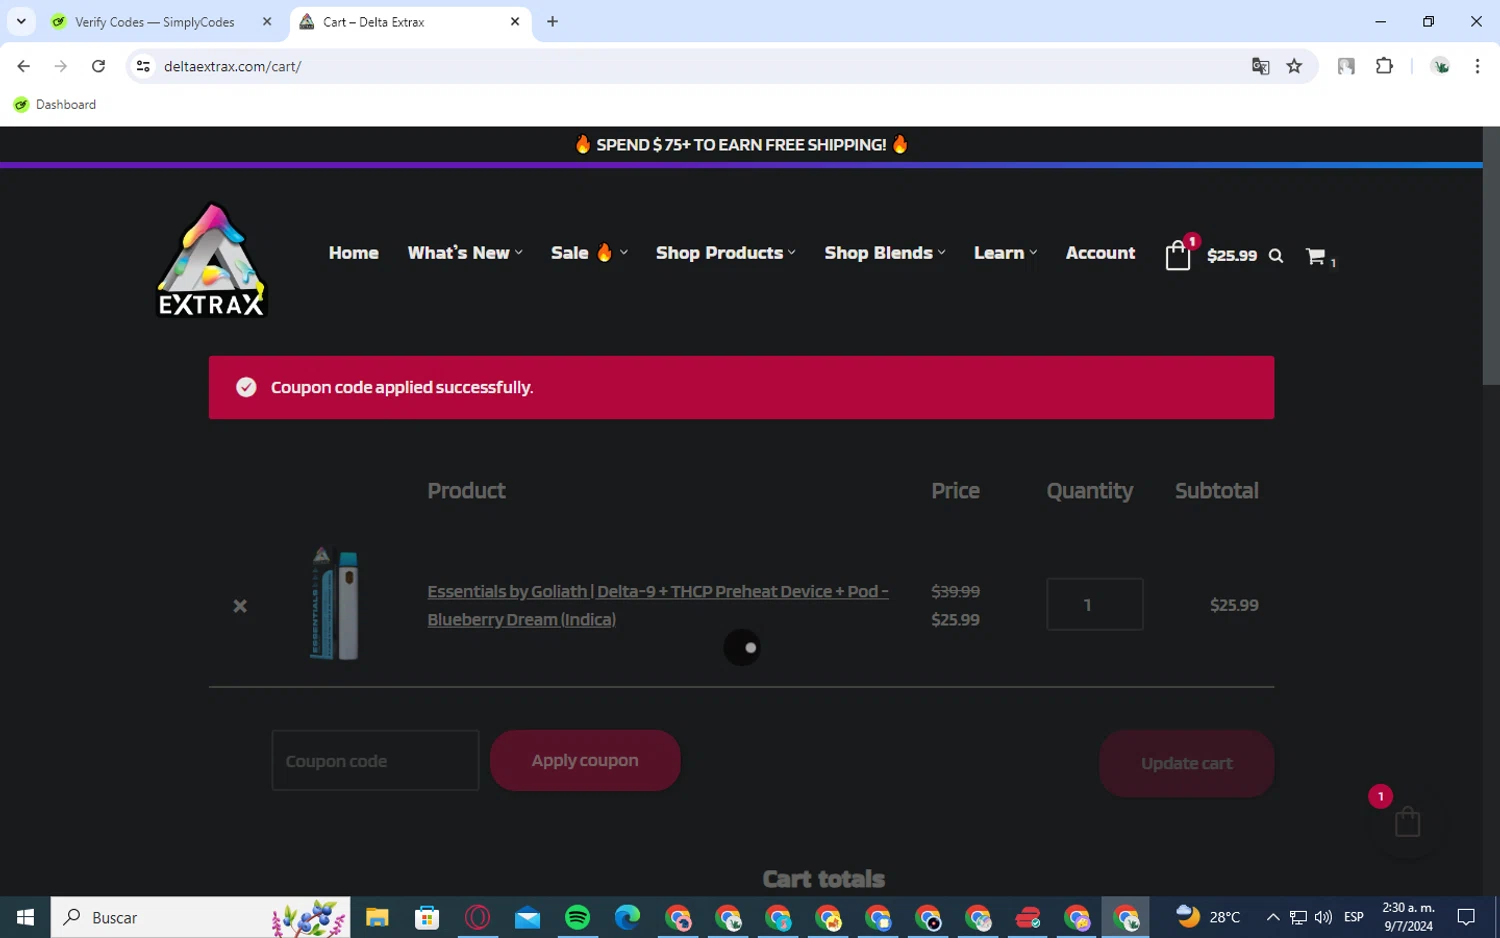Close the Cart – Delta Extrax tab
The width and height of the screenshot is (1500, 938).
515,21
